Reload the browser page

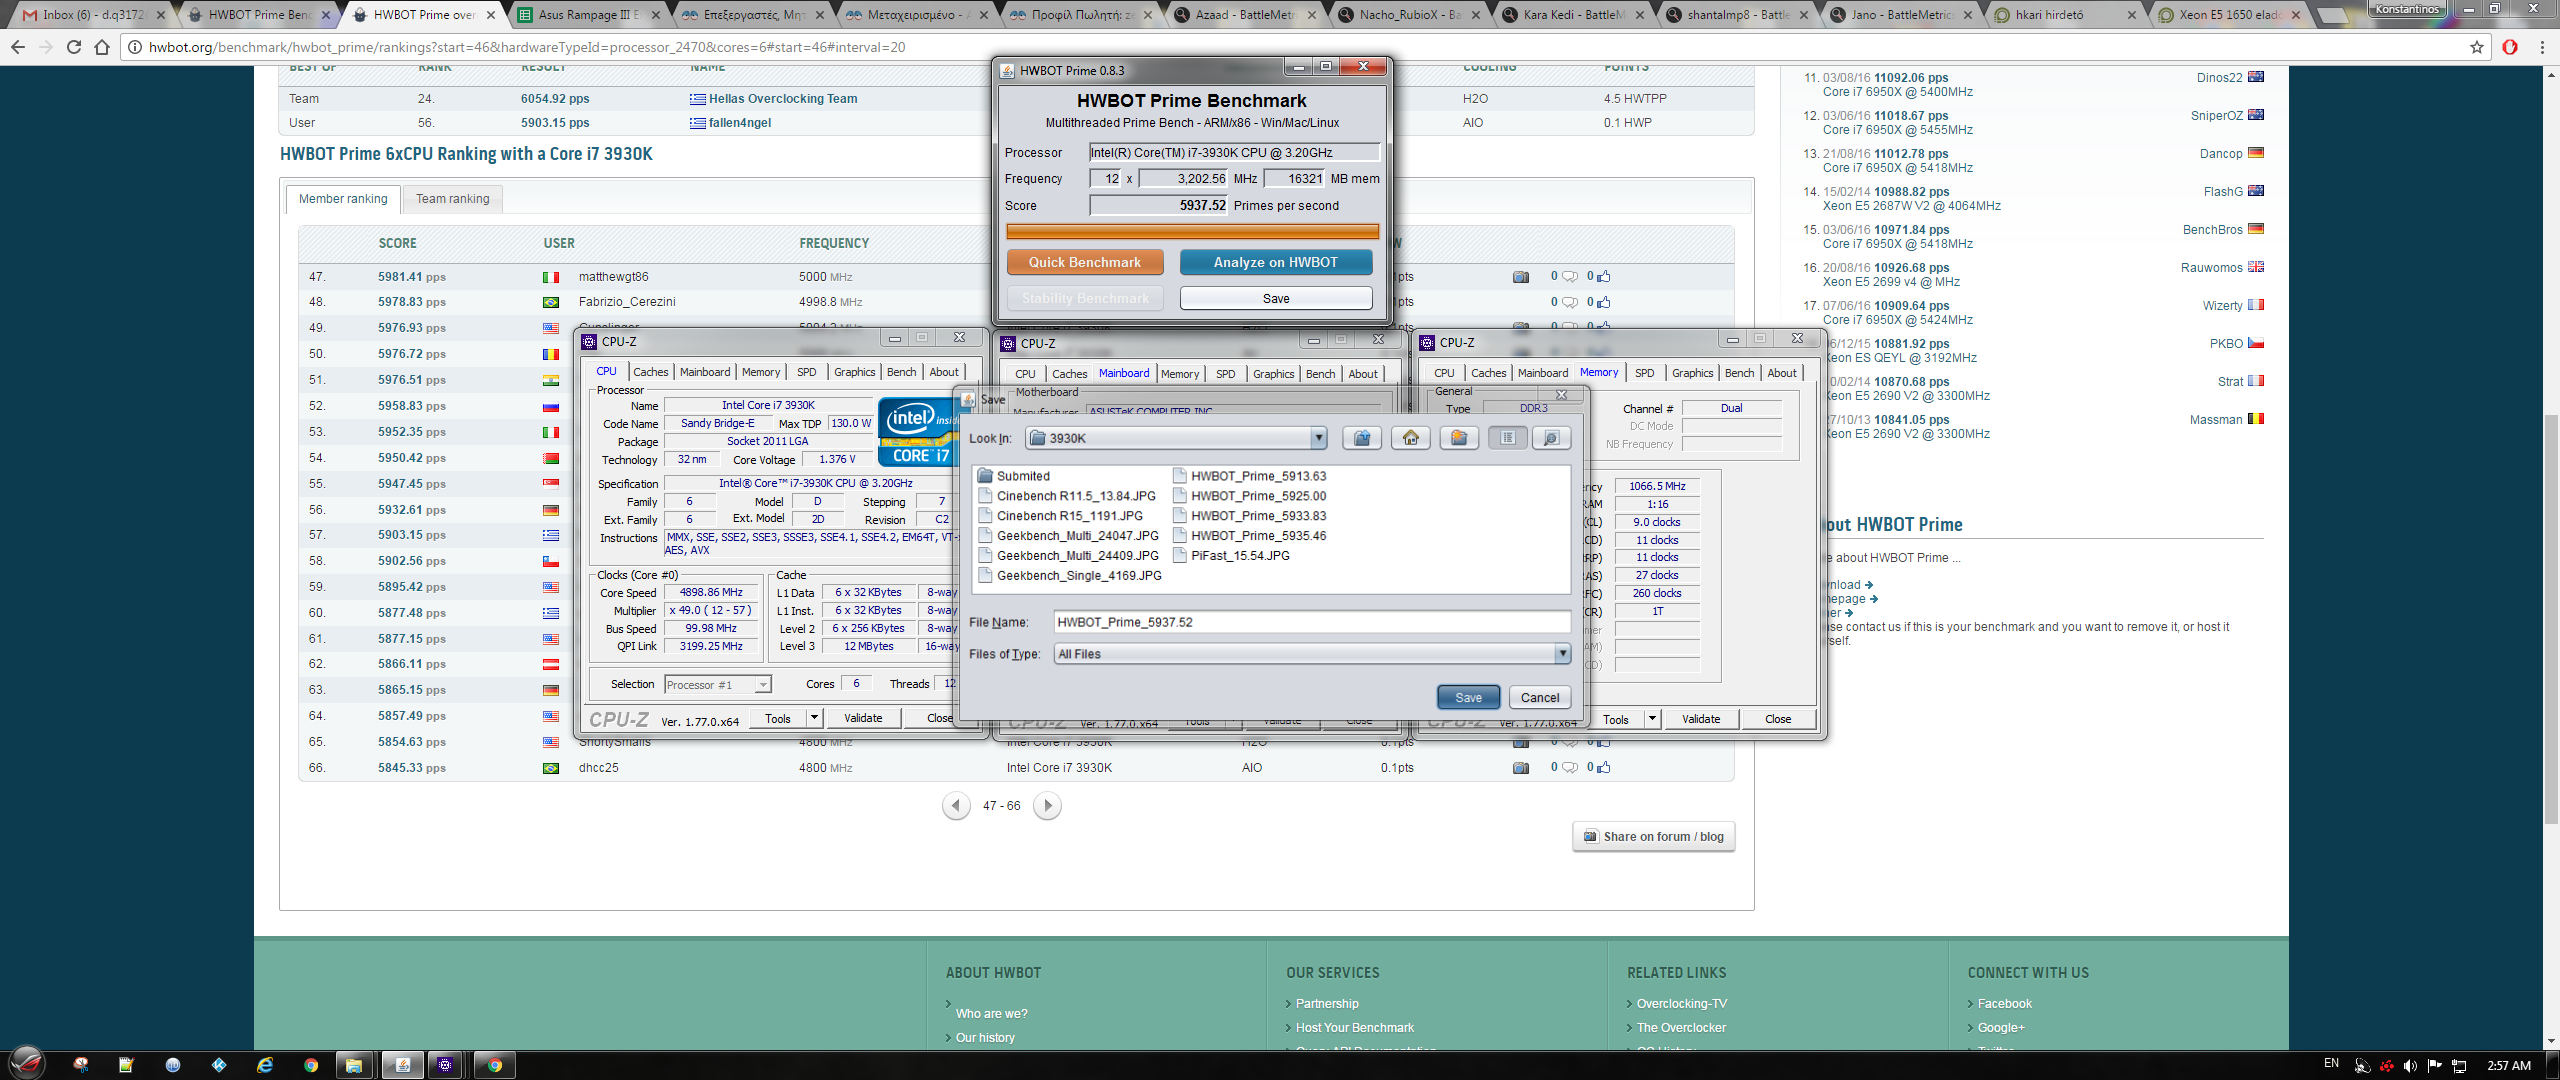73,47
